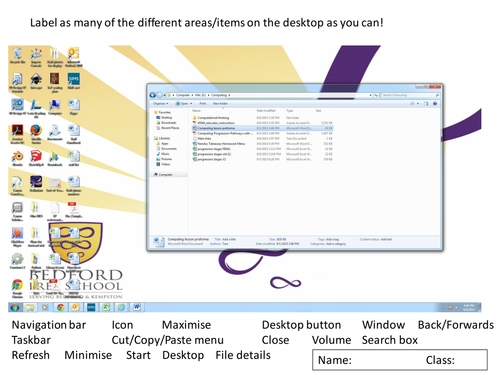This screenshot has height=375, width=500.
Task: Open the recent pages dropdown arrow
Action: tap(165, 95)
